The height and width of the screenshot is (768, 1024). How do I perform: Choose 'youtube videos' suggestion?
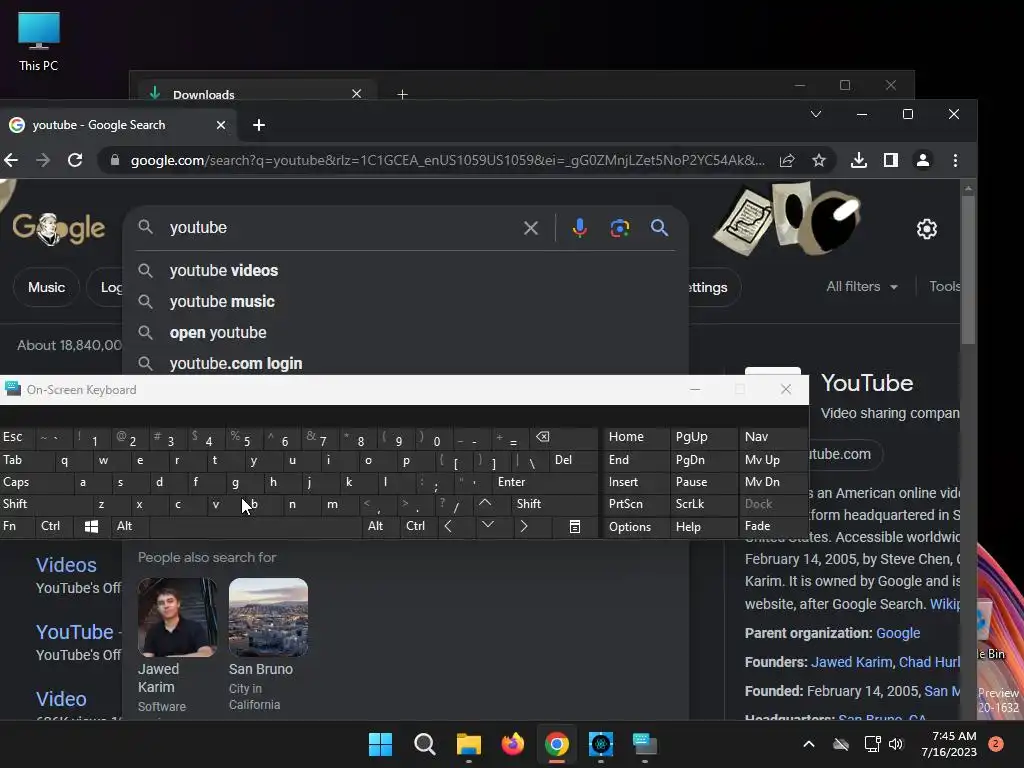(405, 270)
